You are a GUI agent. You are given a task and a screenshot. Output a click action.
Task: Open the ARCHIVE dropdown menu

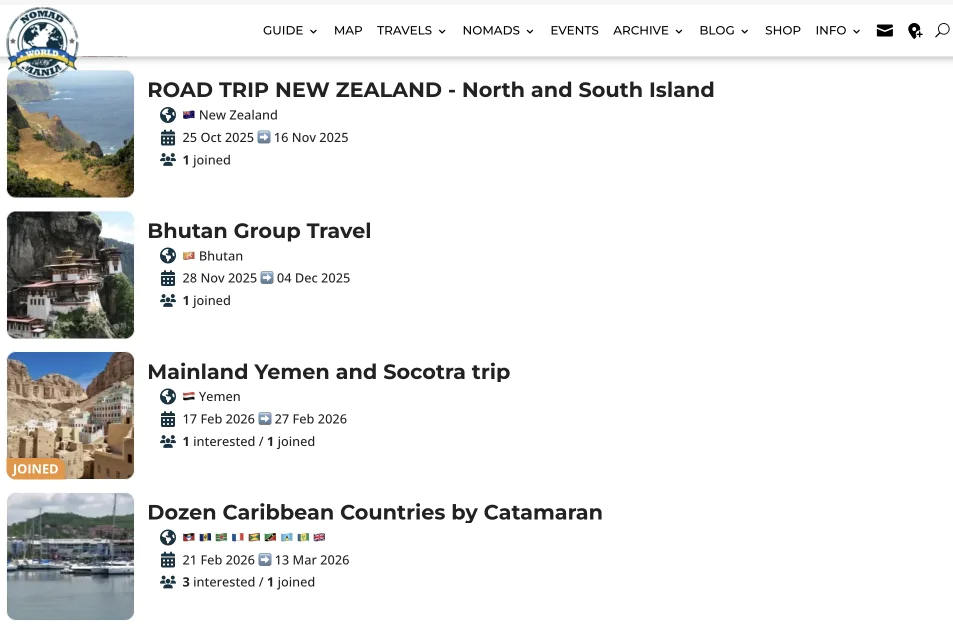pyautogui.click(x=648, y=31)
